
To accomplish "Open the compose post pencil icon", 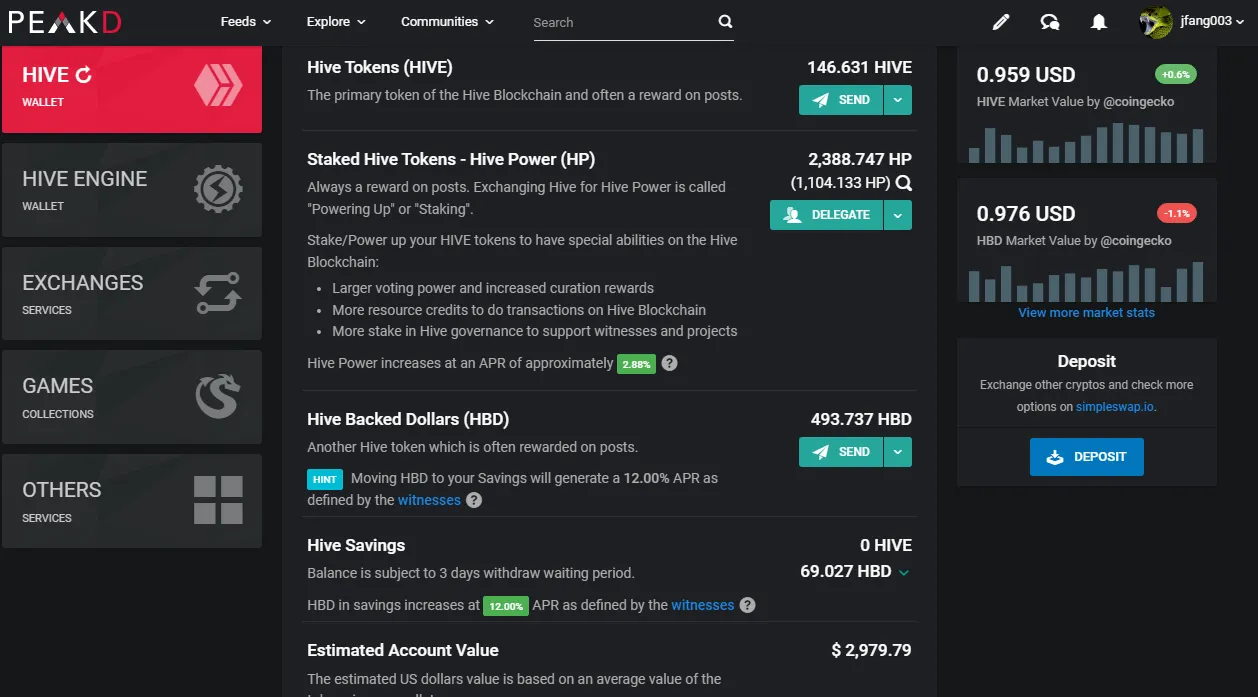I will pos(1001,22).
